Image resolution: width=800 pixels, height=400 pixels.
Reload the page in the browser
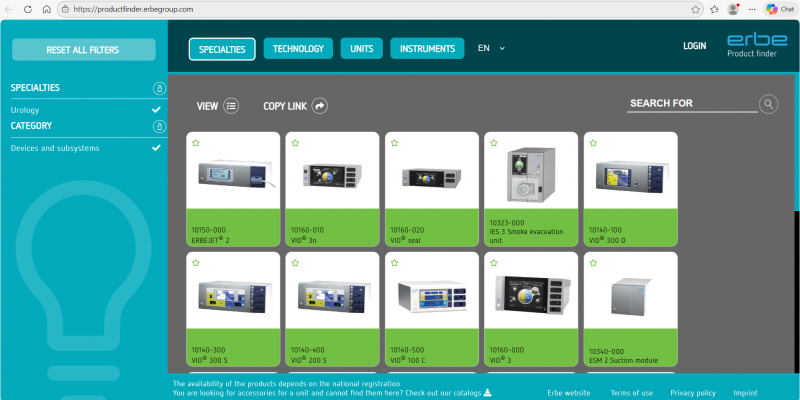[28, 9]
